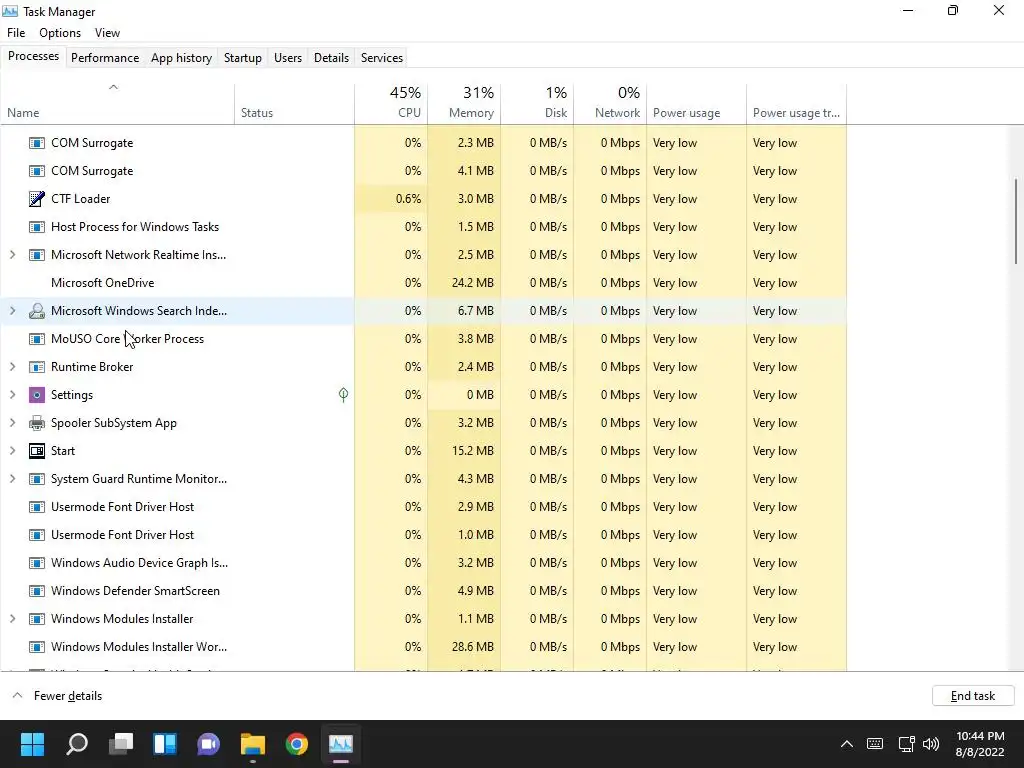Sort by Power usage column
1024x768 pixels.
coord(696,103)
